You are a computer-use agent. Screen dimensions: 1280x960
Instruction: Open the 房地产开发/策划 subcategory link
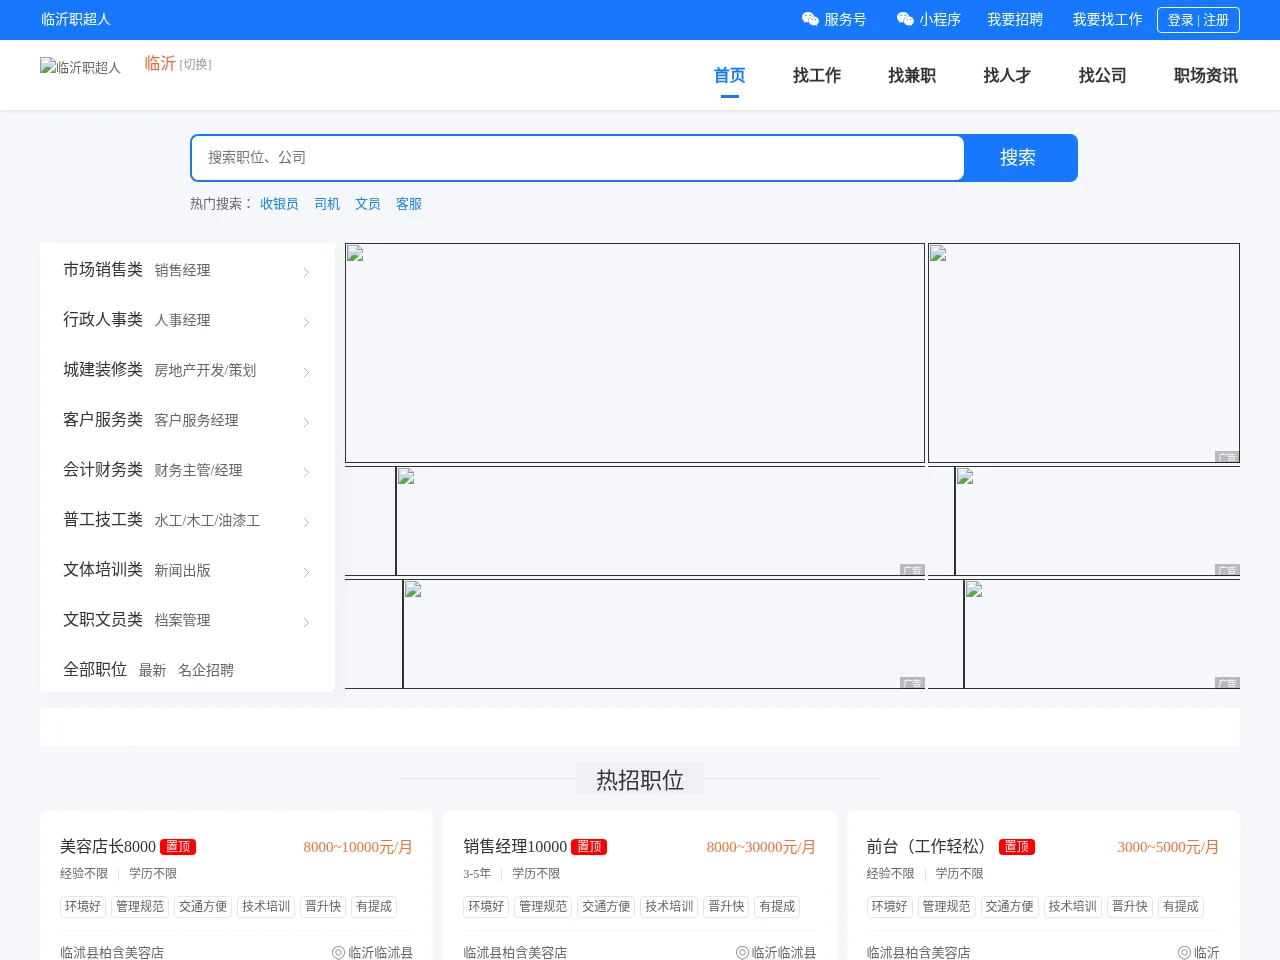(x=205, y=370)
